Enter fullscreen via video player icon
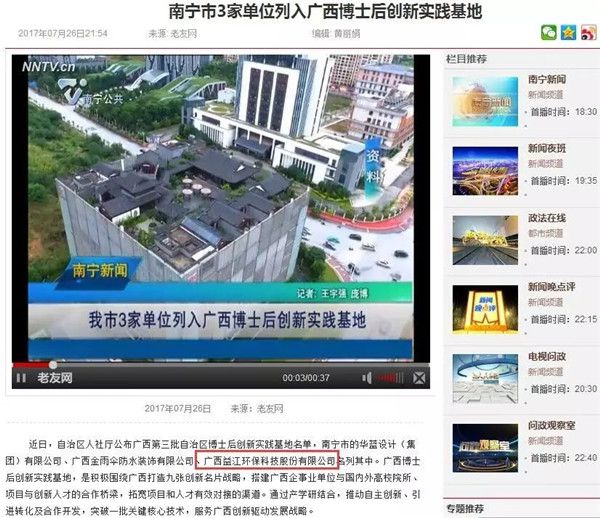The width and height of the screenshot is (600, 518). (419, 378)
